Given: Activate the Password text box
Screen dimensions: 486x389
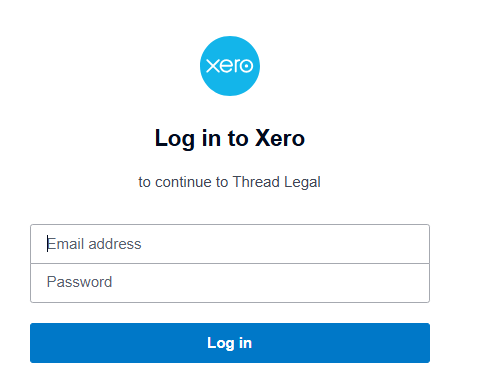Looking at the screenshot, I should [x=230, y=283].
